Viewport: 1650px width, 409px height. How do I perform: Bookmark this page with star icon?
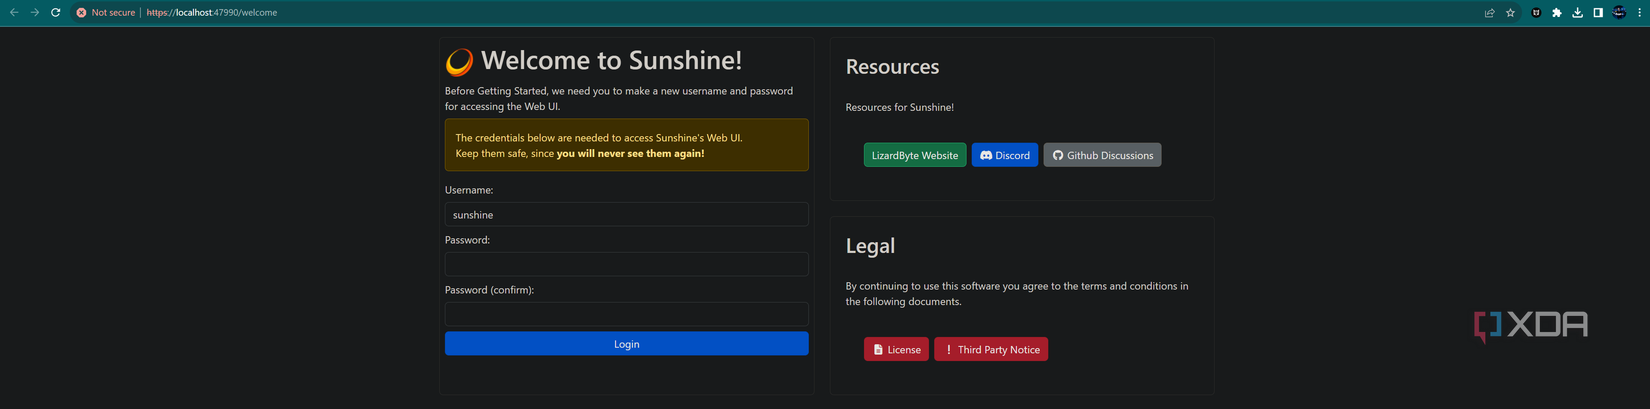pos(1510,12)
